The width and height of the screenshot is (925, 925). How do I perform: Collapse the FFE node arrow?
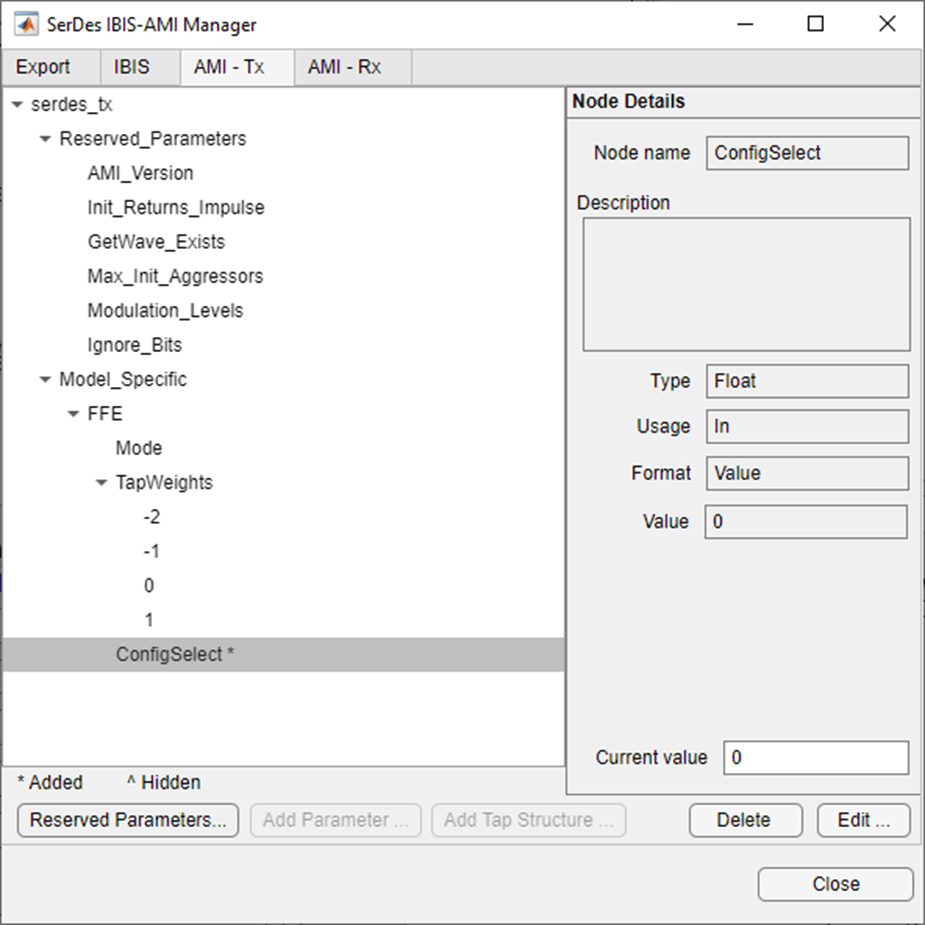coord(73,414)
